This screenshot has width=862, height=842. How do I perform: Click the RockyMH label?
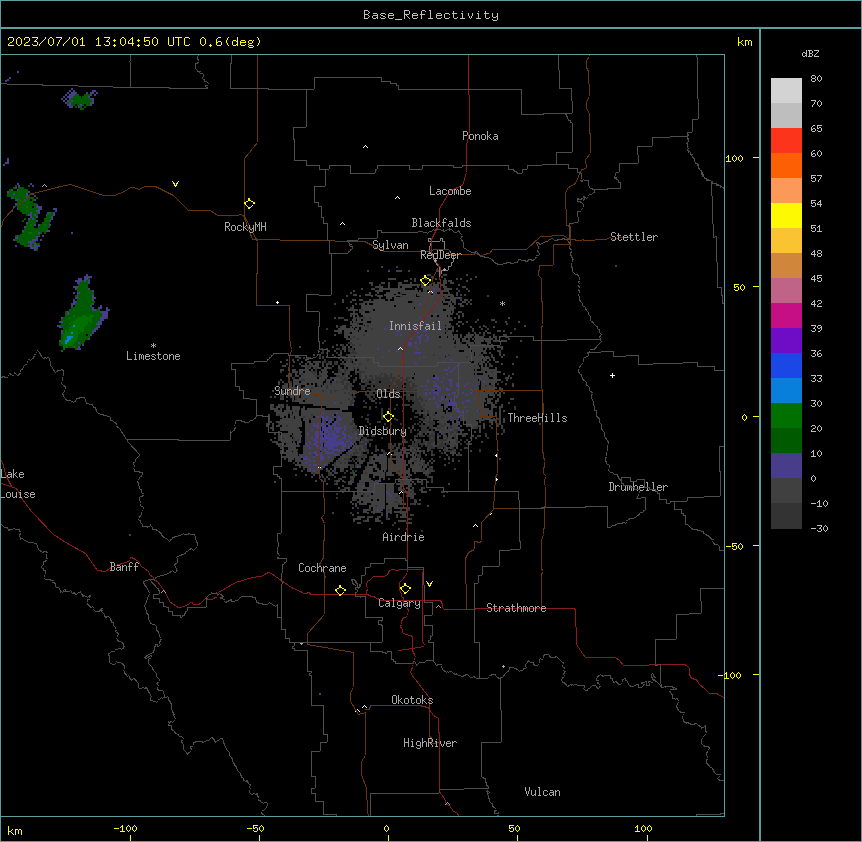pyautogui.click(x=245, y=227)
